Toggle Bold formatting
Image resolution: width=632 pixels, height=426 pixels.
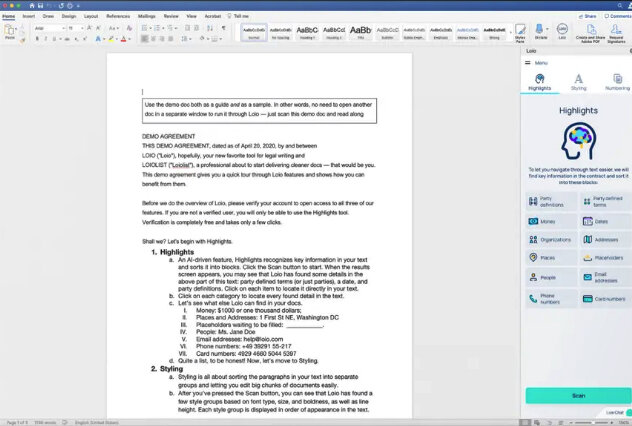[x=37, y=39]
